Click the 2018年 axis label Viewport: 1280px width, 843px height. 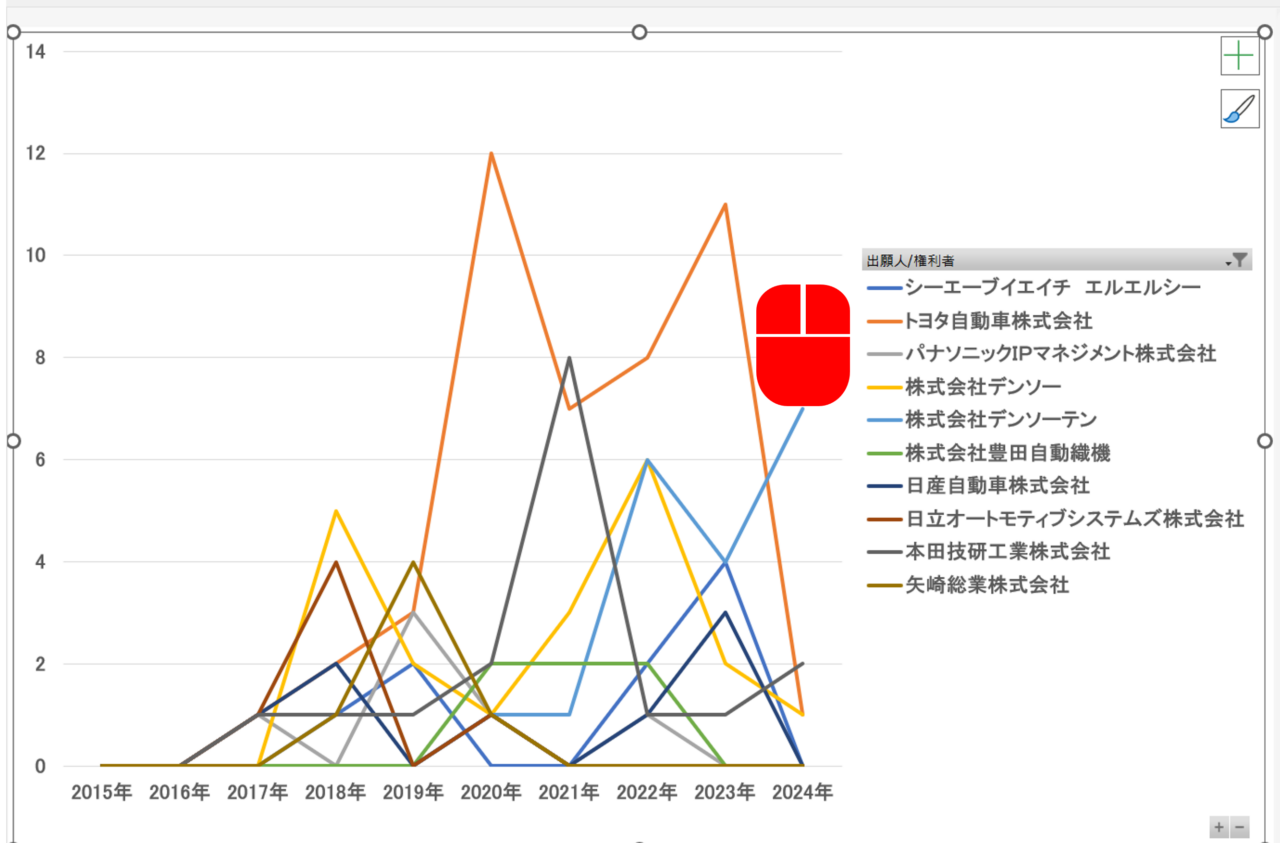click(336, 793)
